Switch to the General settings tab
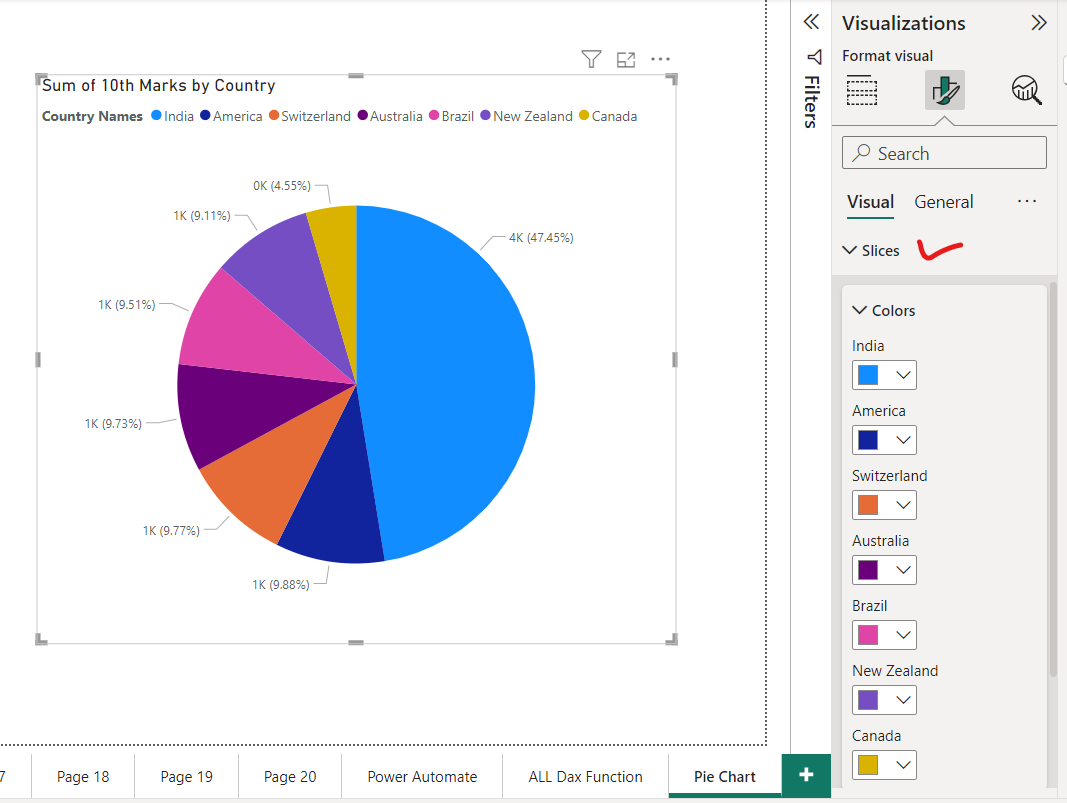The width and height of the screenshot is (1067, 803). 943,201
